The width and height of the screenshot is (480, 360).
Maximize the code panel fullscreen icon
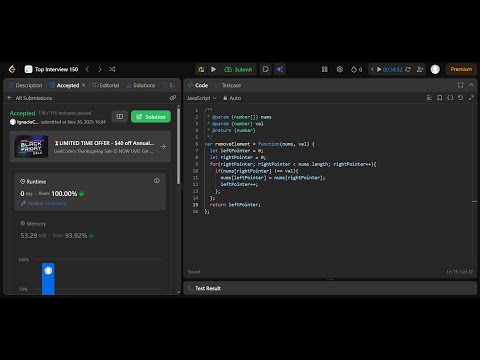click(x=460, y=85)
